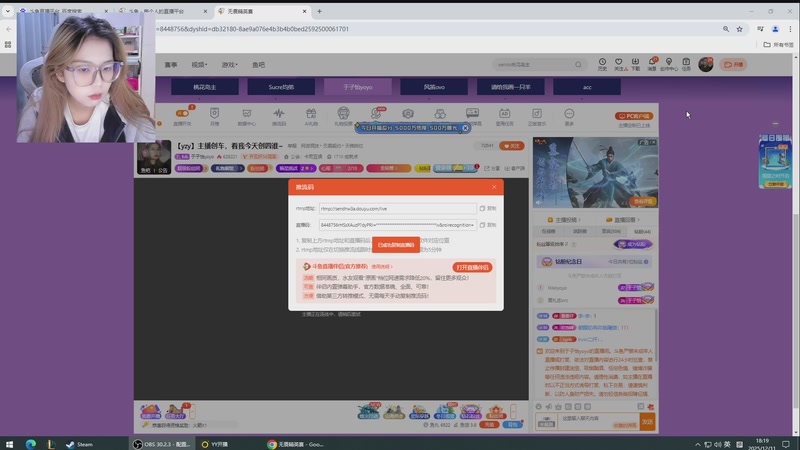800x450 pixels.
Task: Click the 充值 recharge button
Action: pos(489,424)
